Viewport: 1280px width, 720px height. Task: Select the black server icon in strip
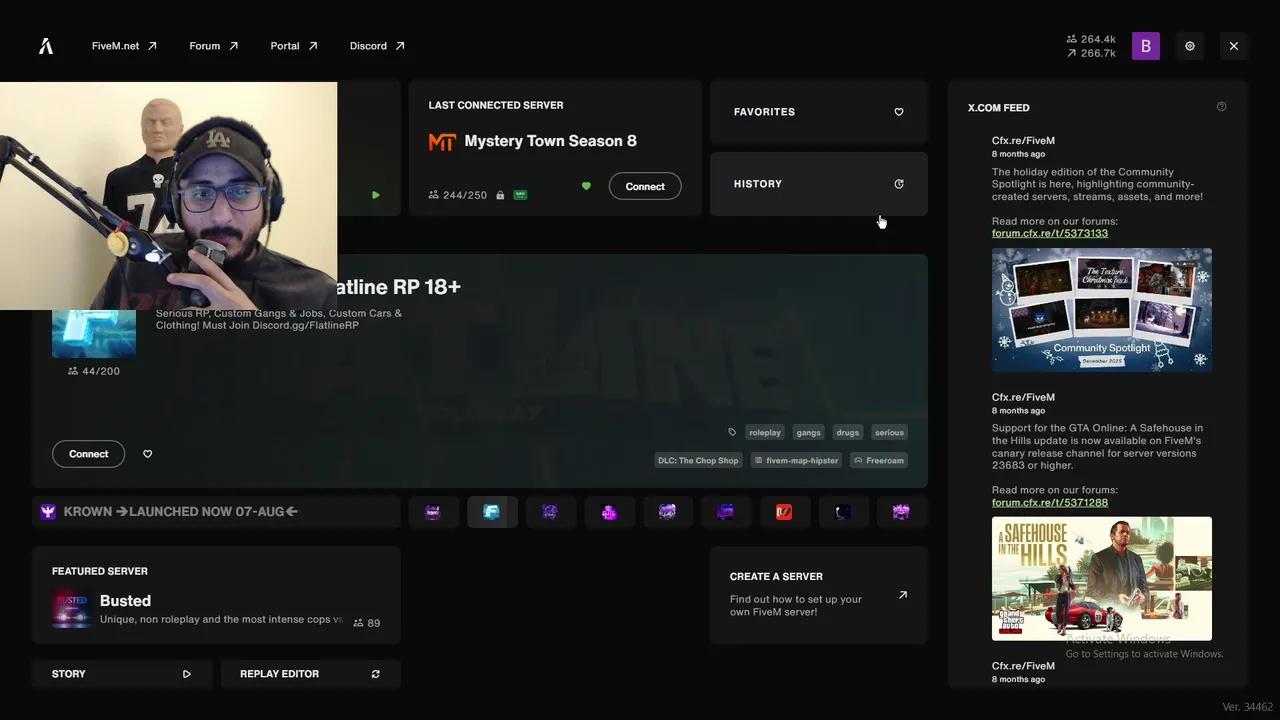coord(843,512)
